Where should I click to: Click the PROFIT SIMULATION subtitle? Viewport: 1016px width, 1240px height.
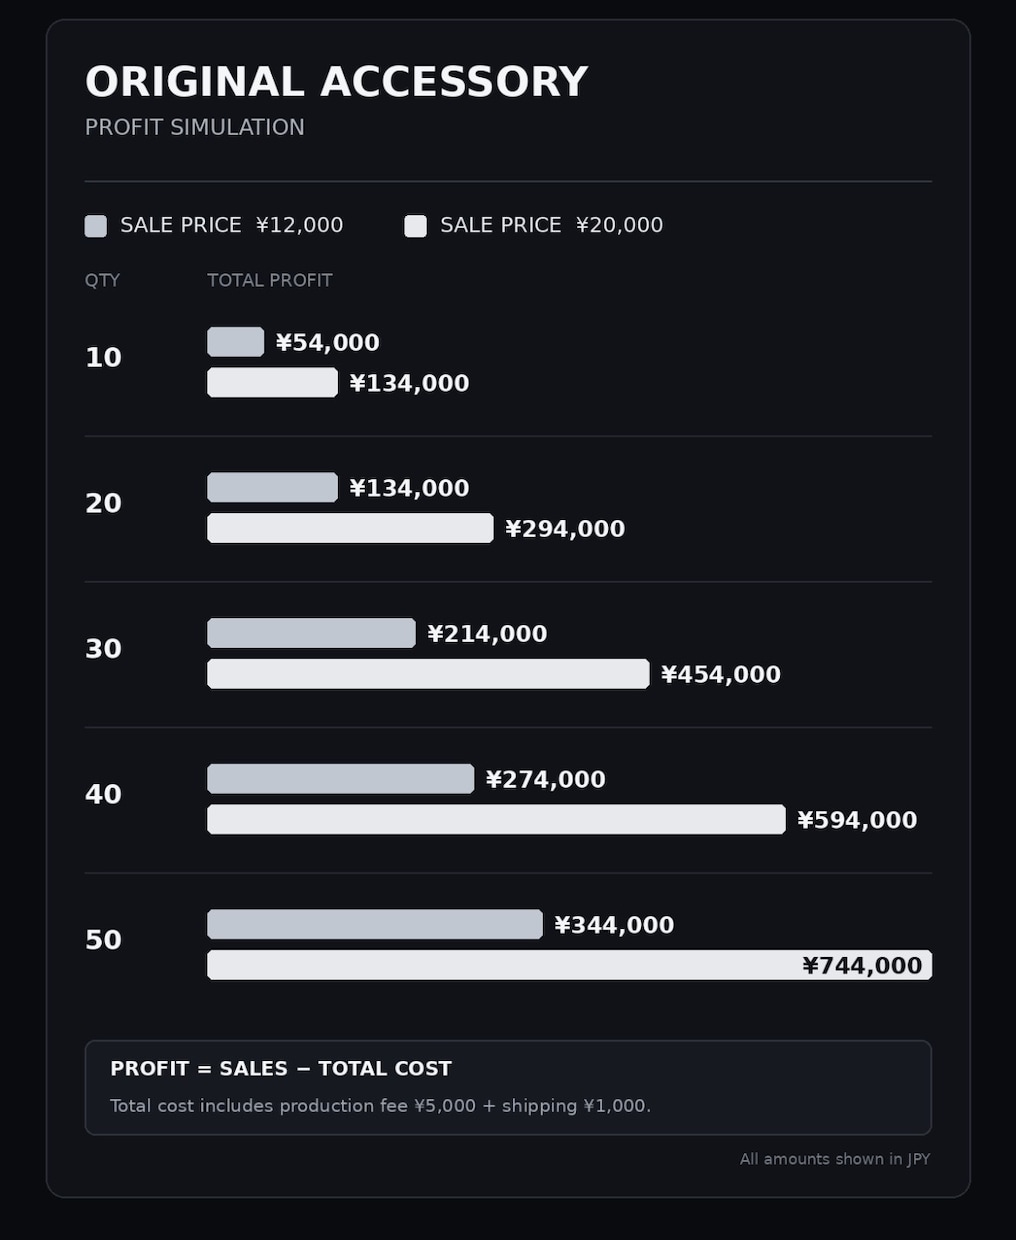(195, 127)
